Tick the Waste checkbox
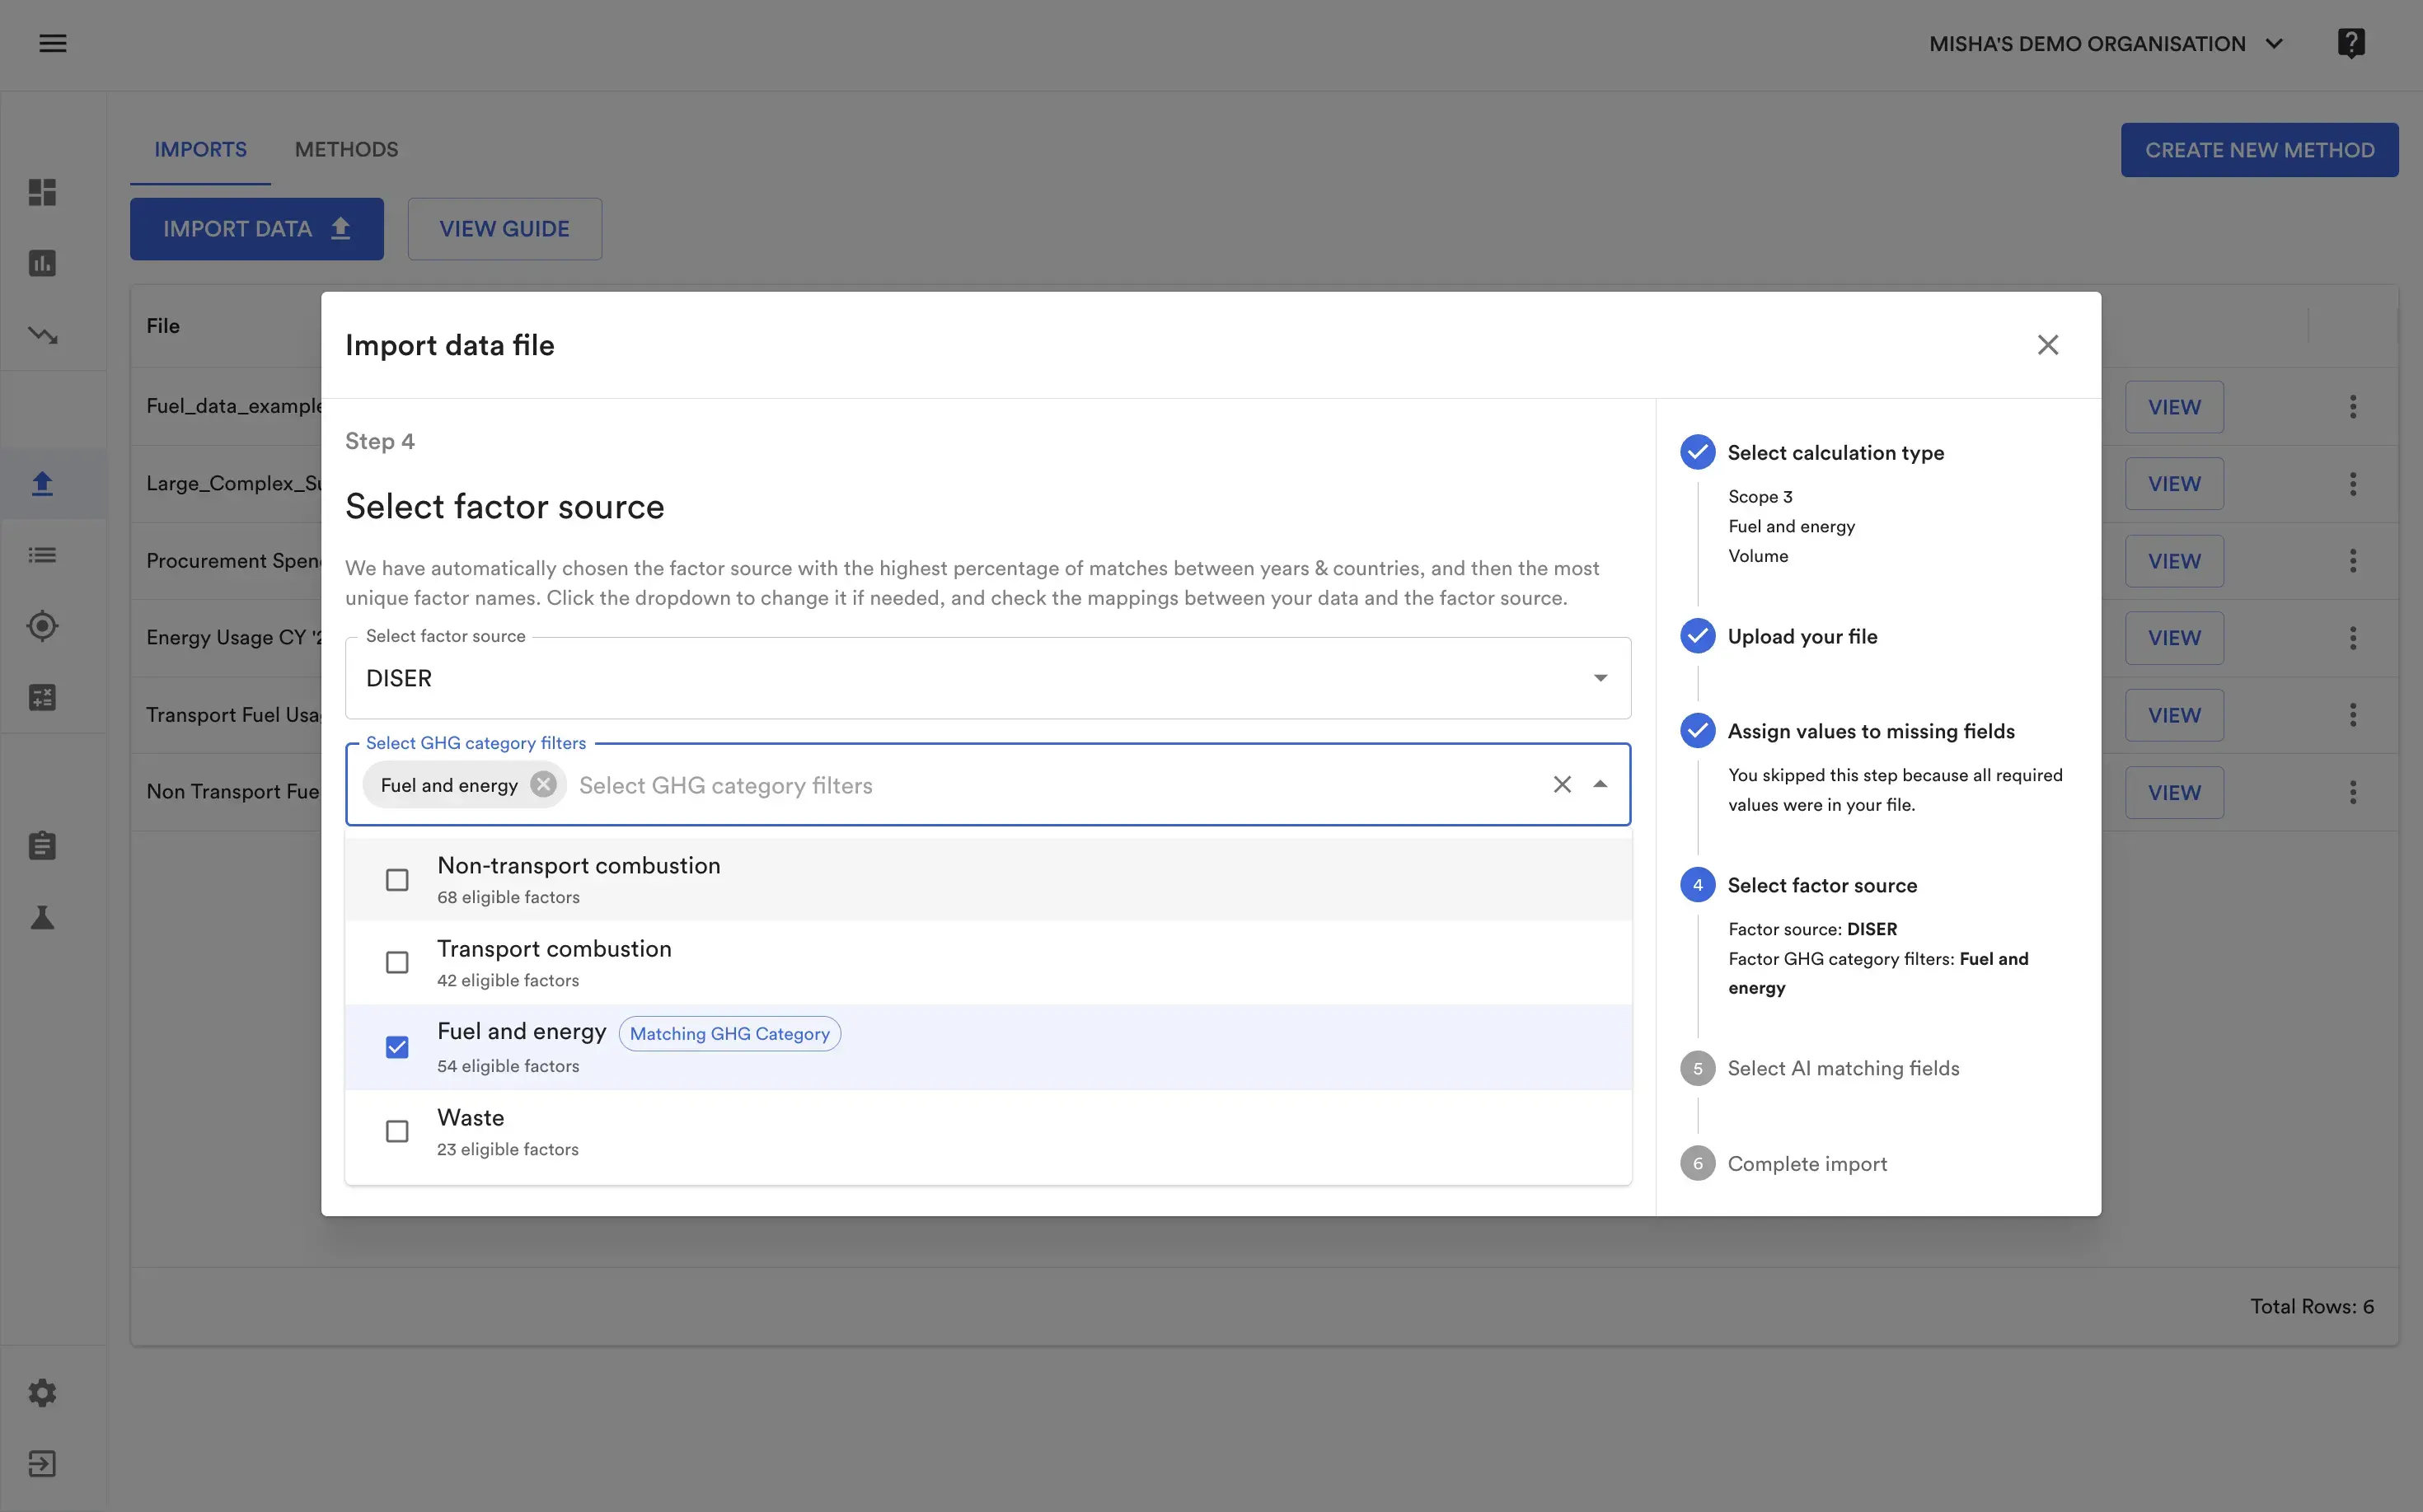This screenshot has height=1512, width=2423. 397,1131
